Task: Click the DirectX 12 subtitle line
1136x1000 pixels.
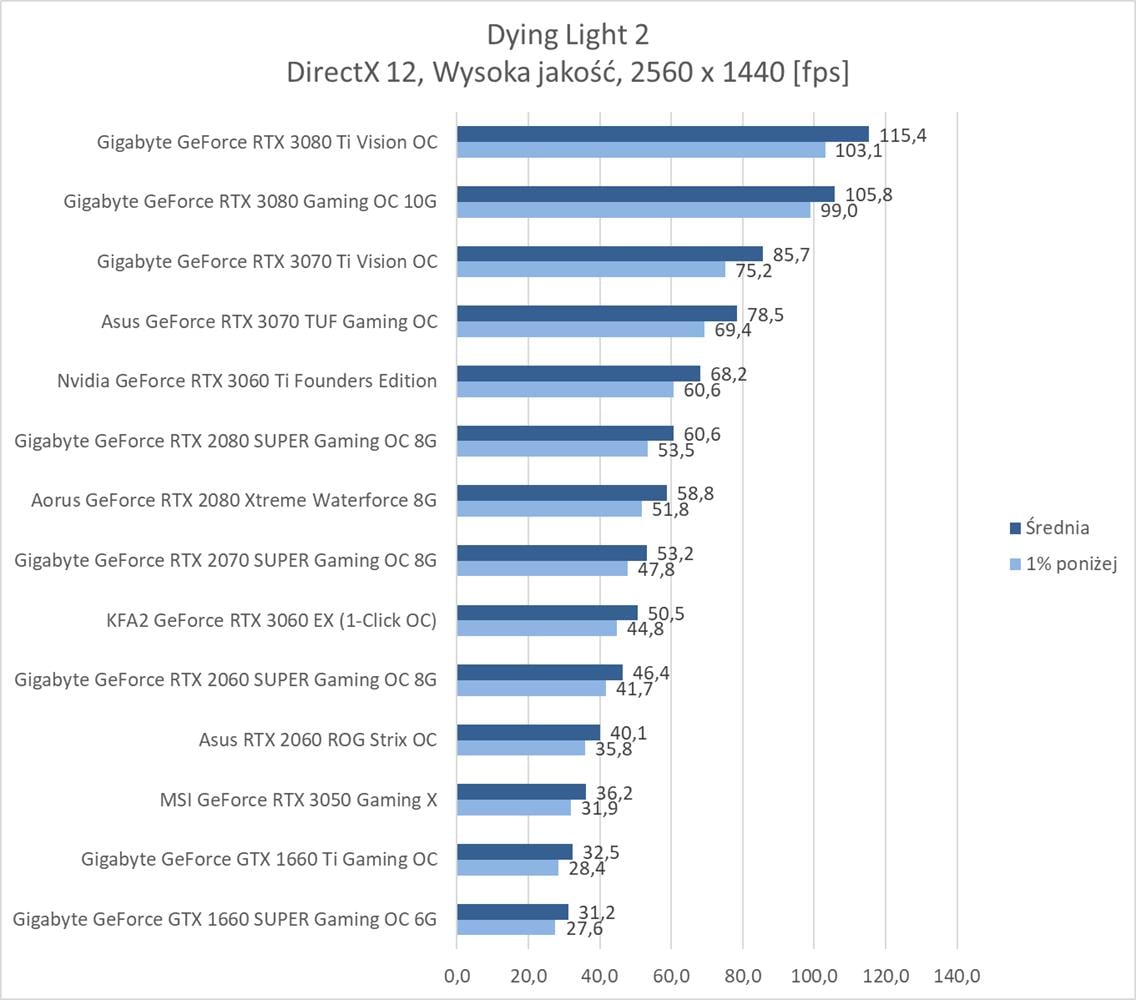Action: point(567,73)
